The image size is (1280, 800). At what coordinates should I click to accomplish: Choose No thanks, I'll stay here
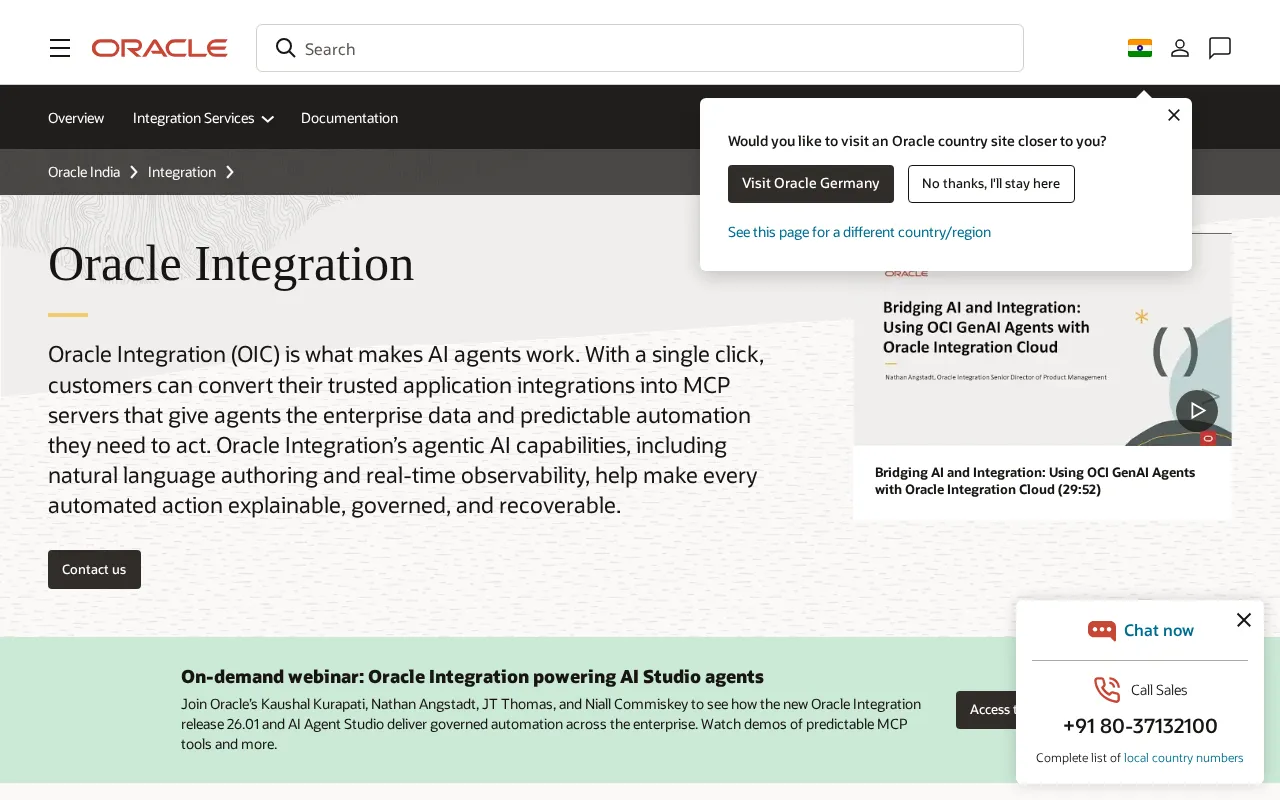coord(991,184)
